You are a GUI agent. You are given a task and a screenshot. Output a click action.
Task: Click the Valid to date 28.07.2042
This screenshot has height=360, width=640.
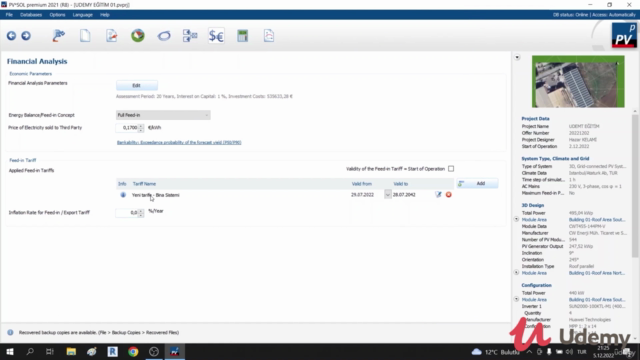click(404, 195)
